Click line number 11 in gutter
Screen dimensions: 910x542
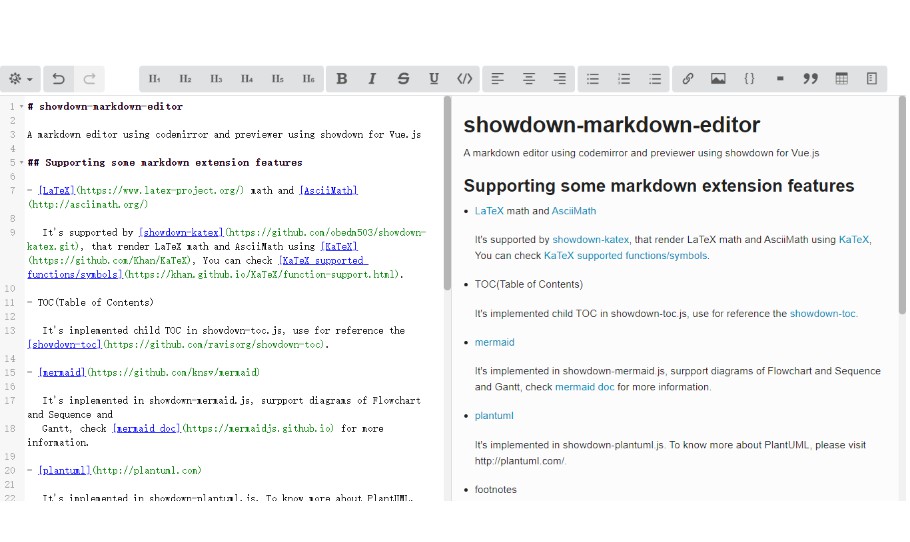coord(10,302)
